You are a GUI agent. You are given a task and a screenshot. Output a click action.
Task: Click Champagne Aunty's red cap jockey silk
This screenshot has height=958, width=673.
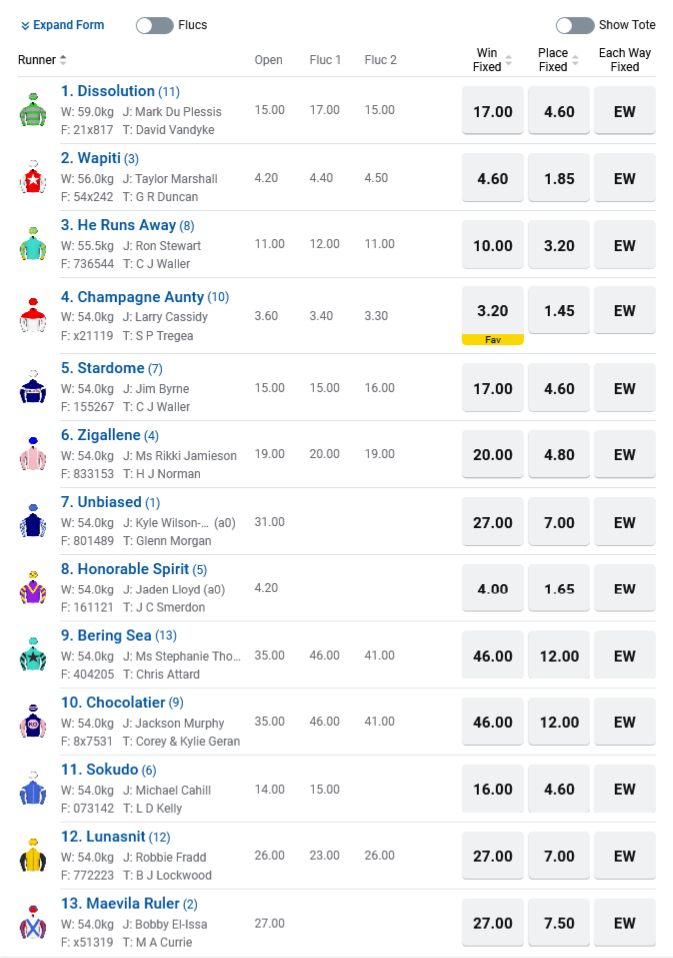[33, 315]
